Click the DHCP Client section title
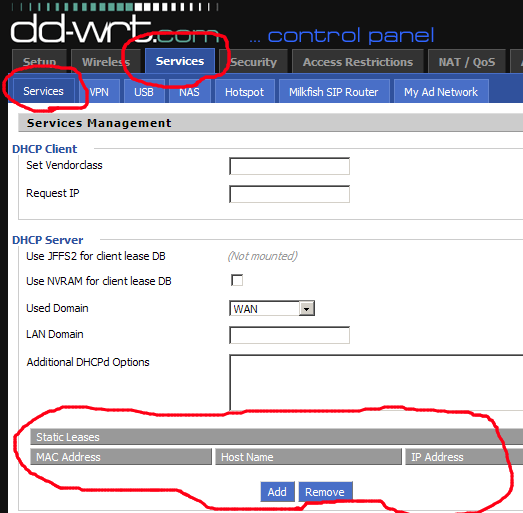 pos(44,149)
